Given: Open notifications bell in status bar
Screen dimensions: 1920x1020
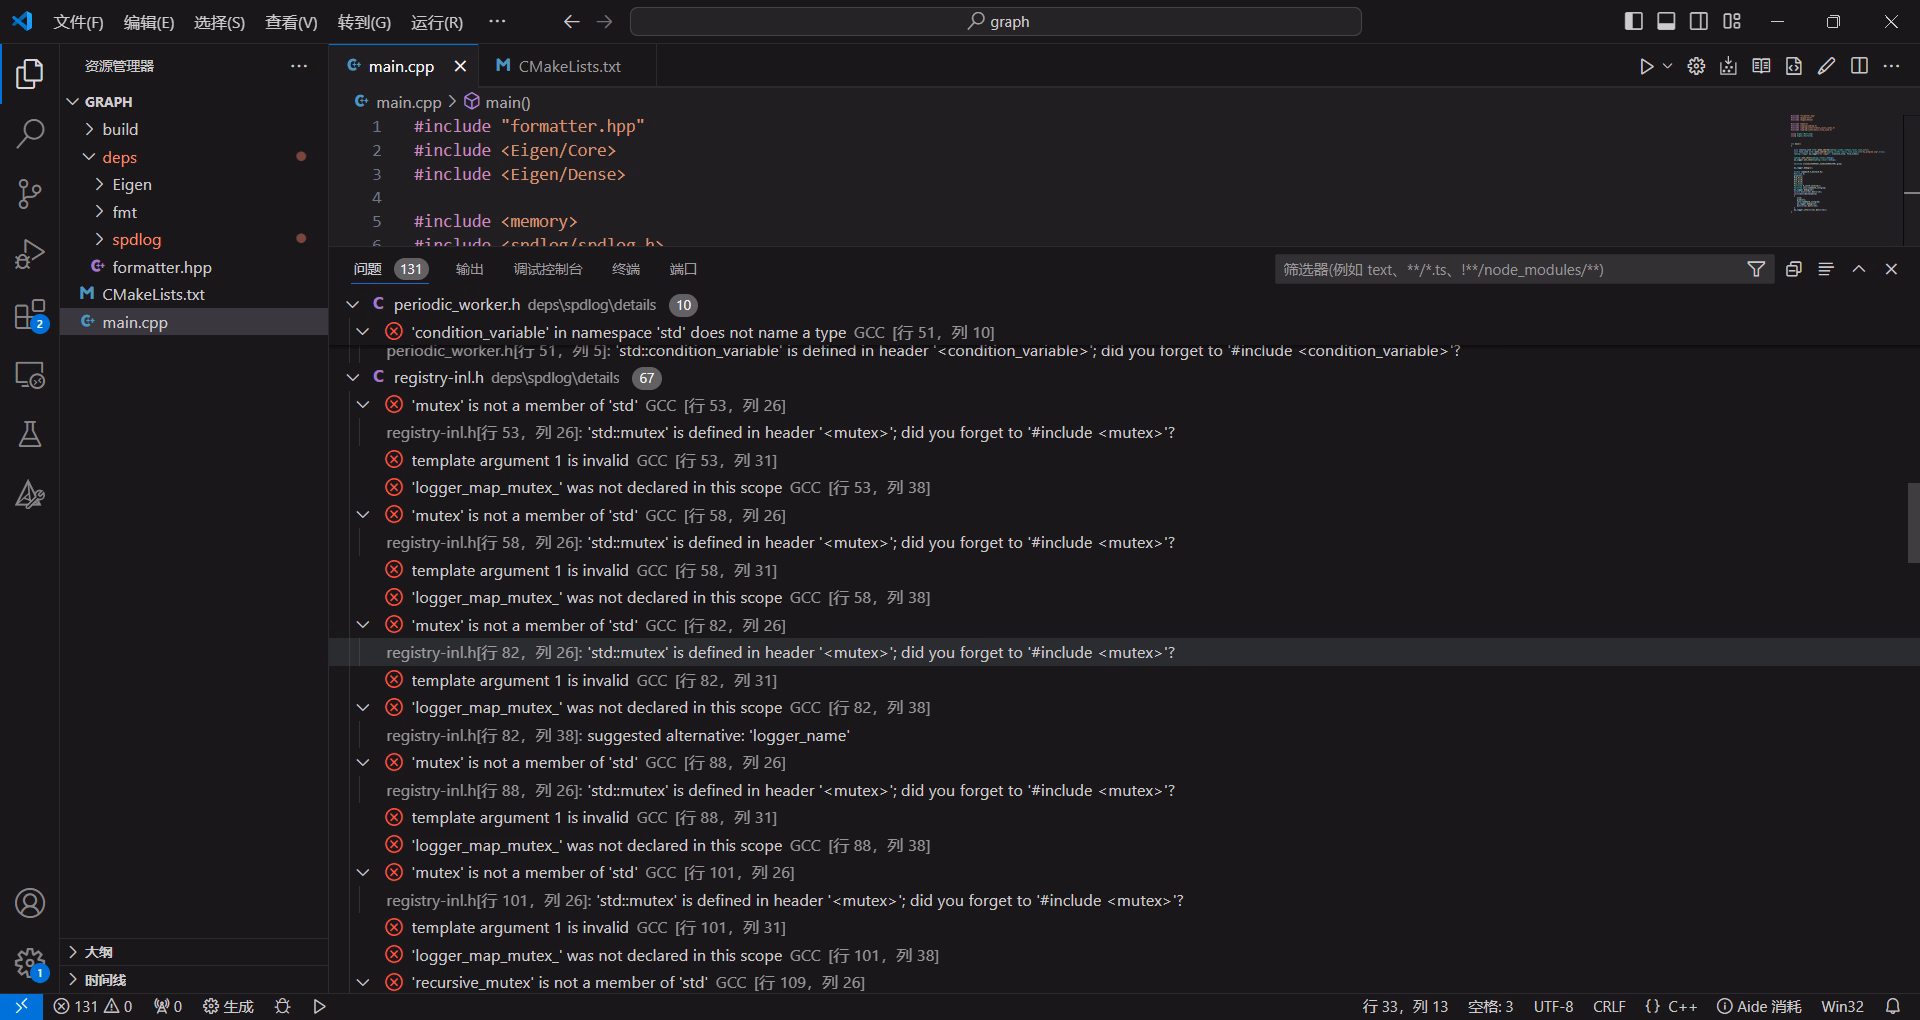Looking at the screenshot, I should pyautogui.click(x=1893, y=1006).
